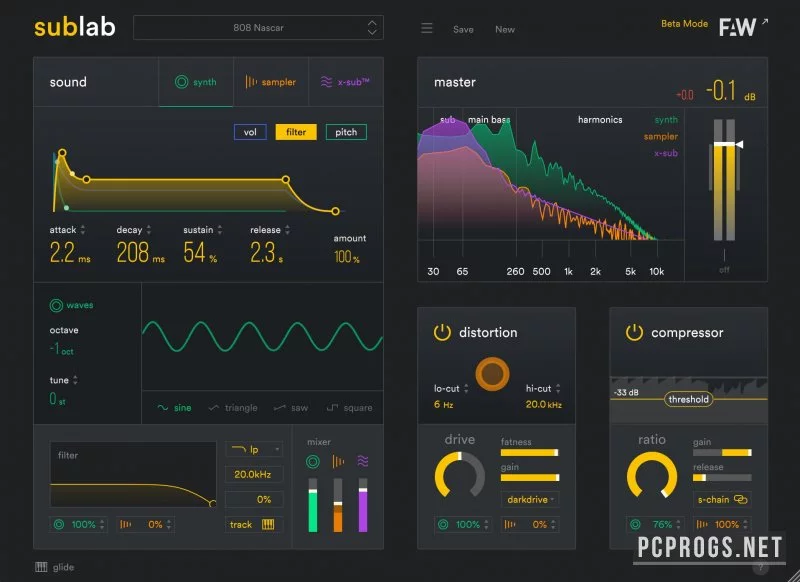Select the filter envelope button
Viewport: 800px width, 582px height.
click(x=296, y=132)
